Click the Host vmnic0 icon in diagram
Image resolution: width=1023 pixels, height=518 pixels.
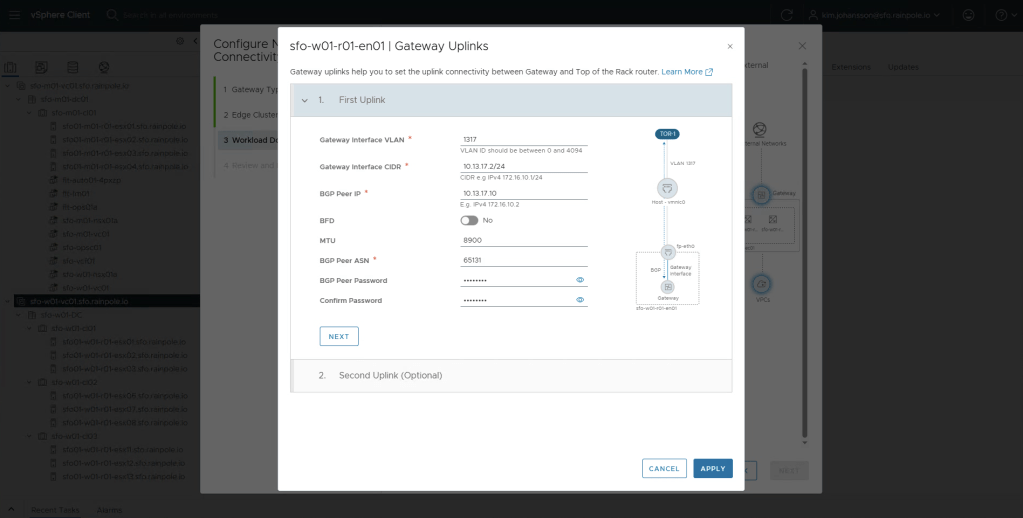[x=667, y=188]
